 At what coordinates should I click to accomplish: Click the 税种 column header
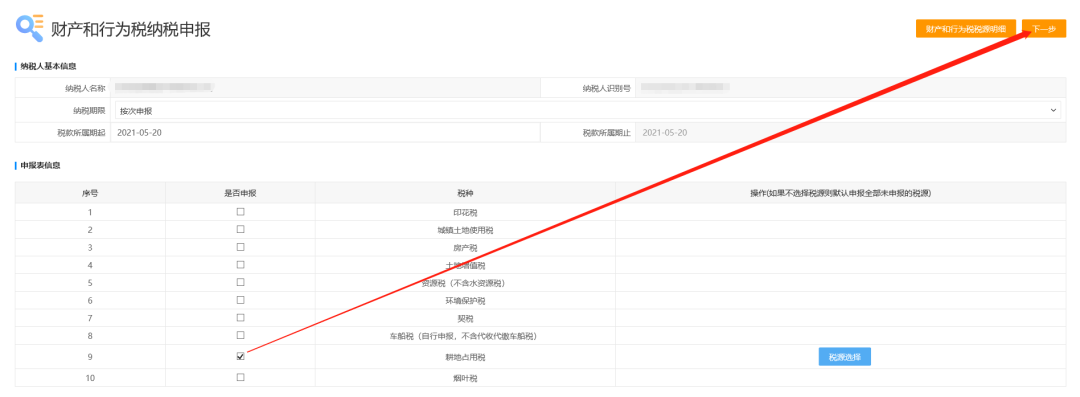(465, 193)
